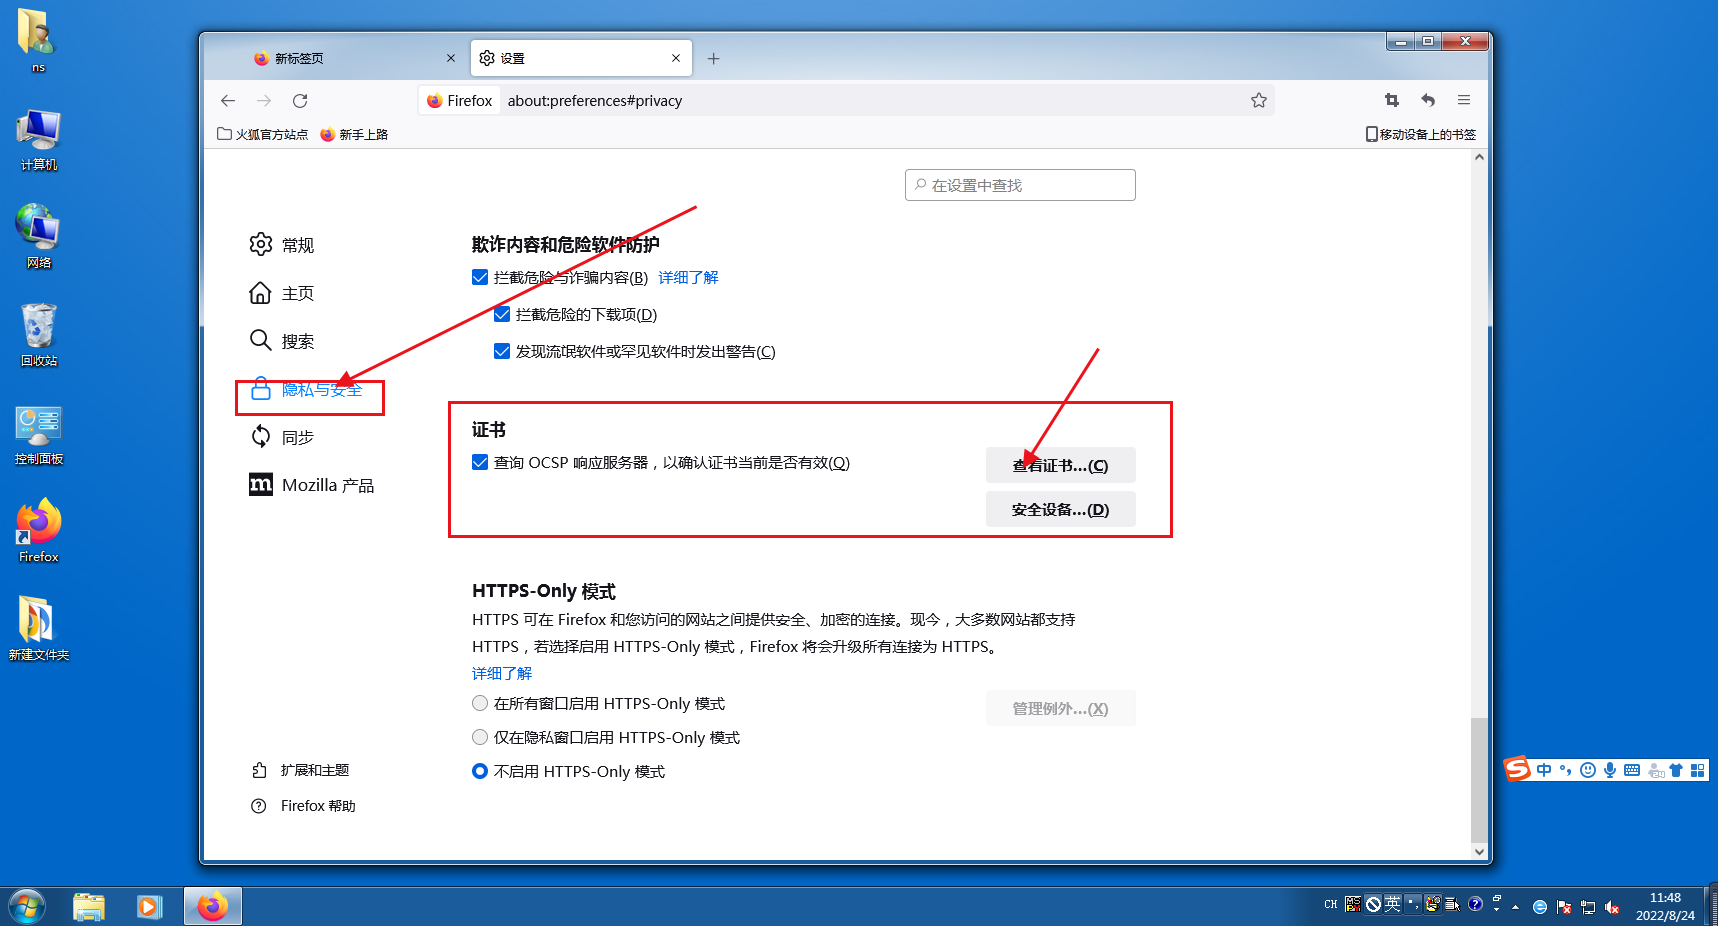1718x926 pixels.
Task: Click the Sogou input method S logo
Action: tap(1518, 769)
